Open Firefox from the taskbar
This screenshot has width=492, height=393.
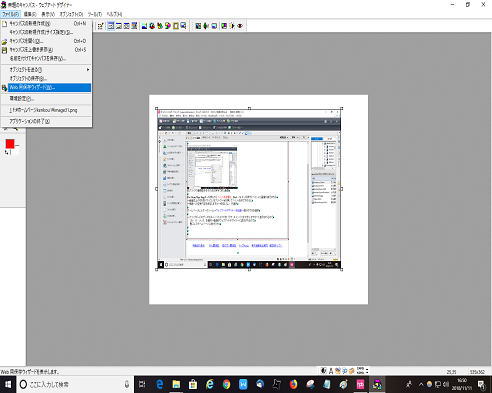[x=293, y=385]
